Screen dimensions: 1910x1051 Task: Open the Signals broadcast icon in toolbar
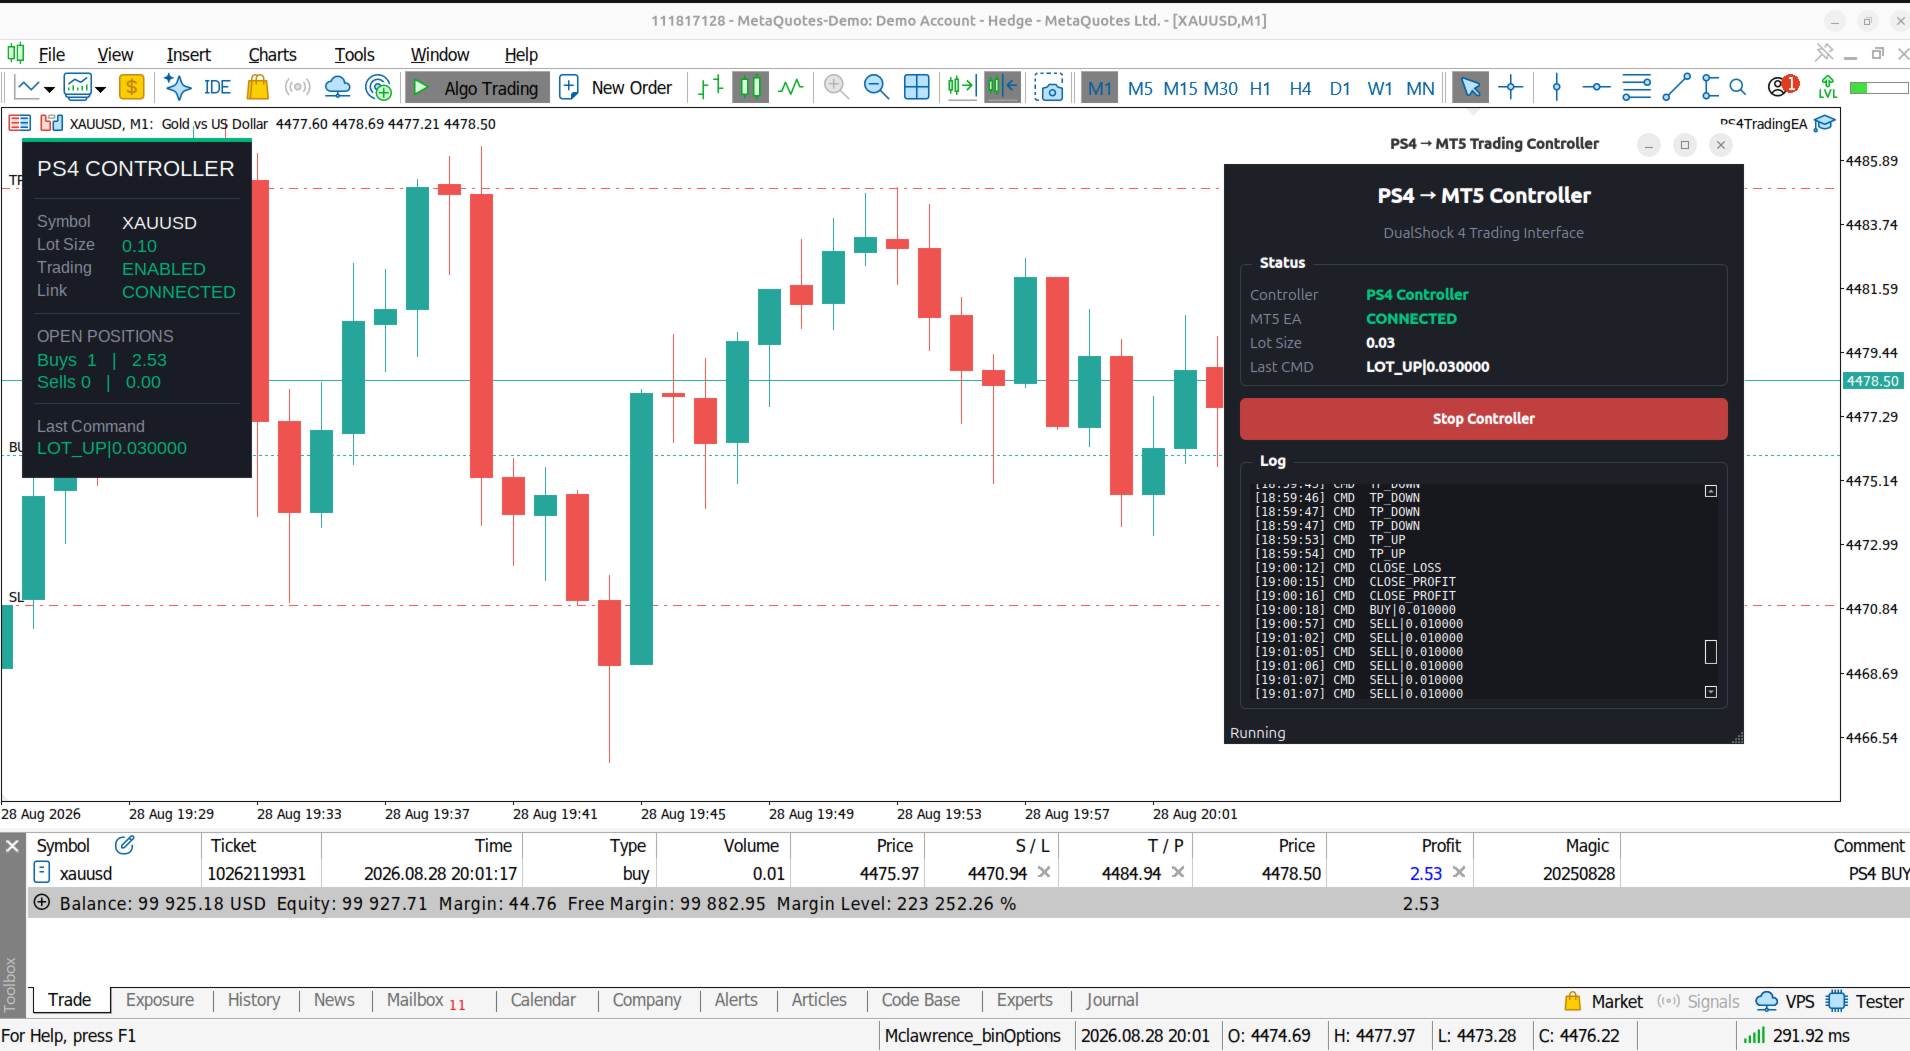pos(297,88)
